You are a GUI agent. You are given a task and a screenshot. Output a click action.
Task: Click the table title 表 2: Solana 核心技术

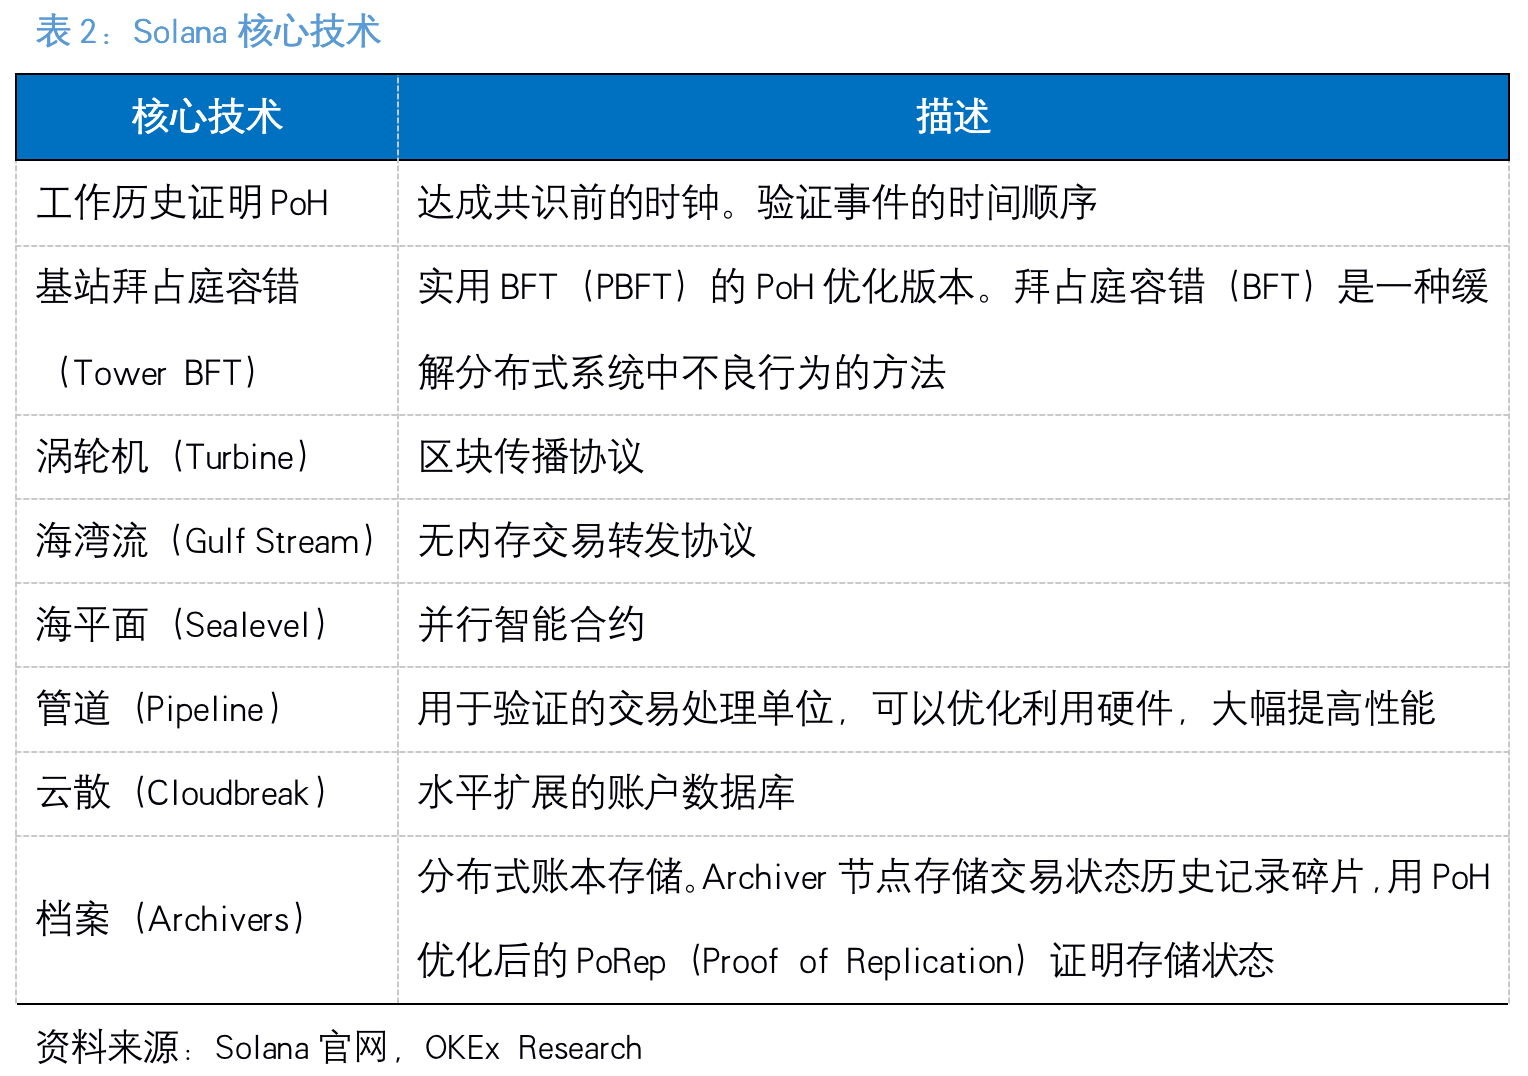coord(208,31)
